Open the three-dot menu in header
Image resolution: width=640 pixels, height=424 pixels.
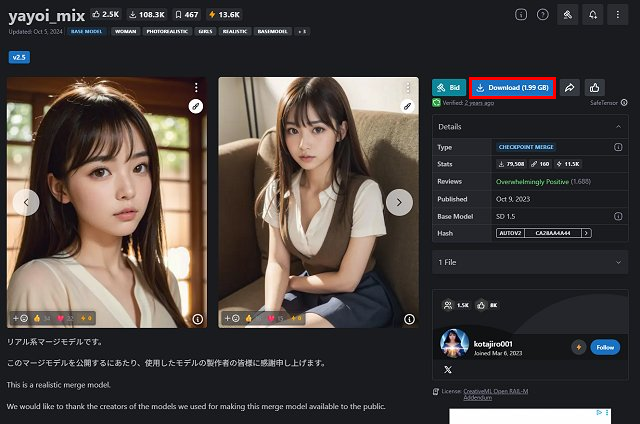[618, 15]
